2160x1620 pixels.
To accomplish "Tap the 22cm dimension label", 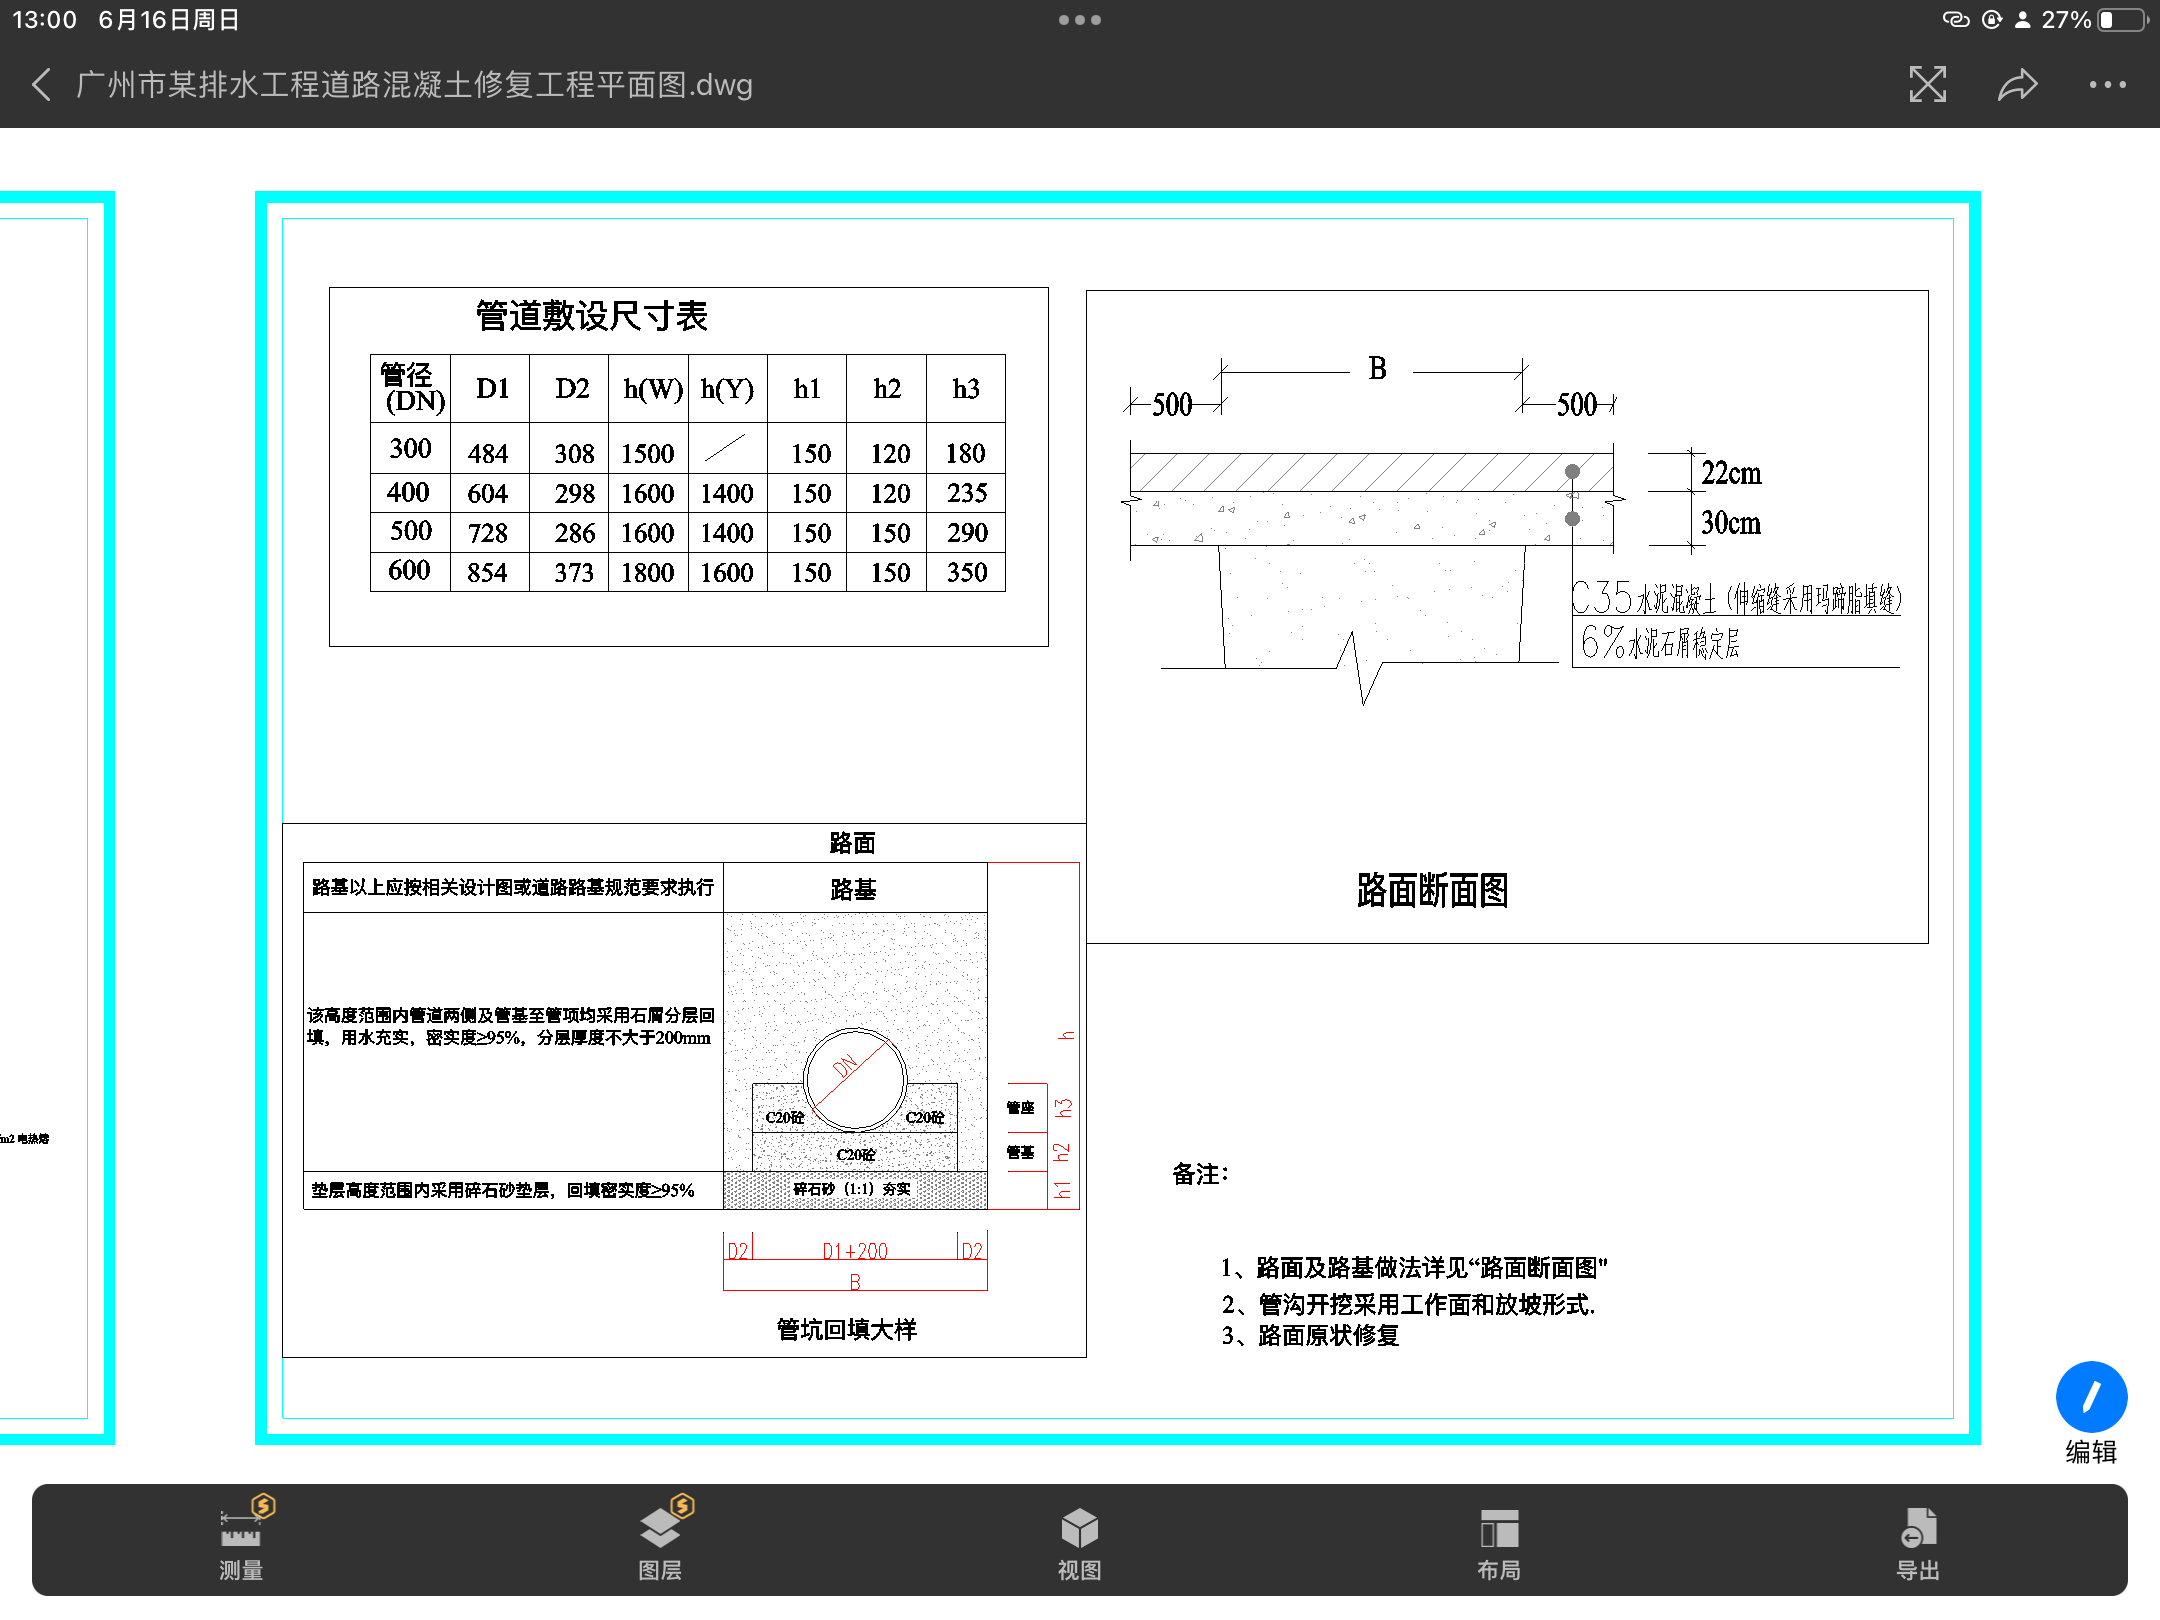I will point(1731,473).
